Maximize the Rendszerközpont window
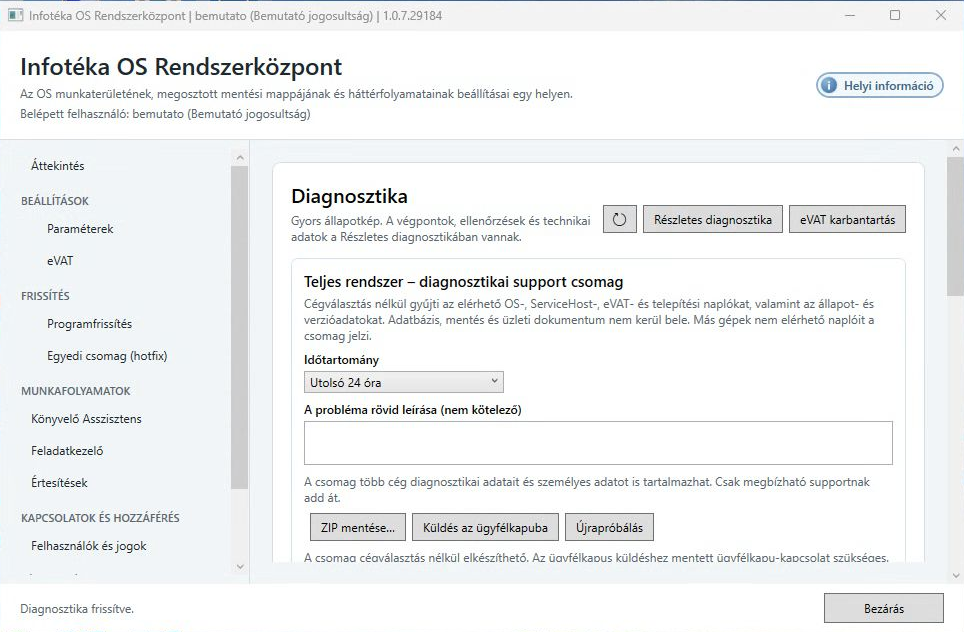The width and height of the screenshot is (964, 632). click(x=895, y=15)
